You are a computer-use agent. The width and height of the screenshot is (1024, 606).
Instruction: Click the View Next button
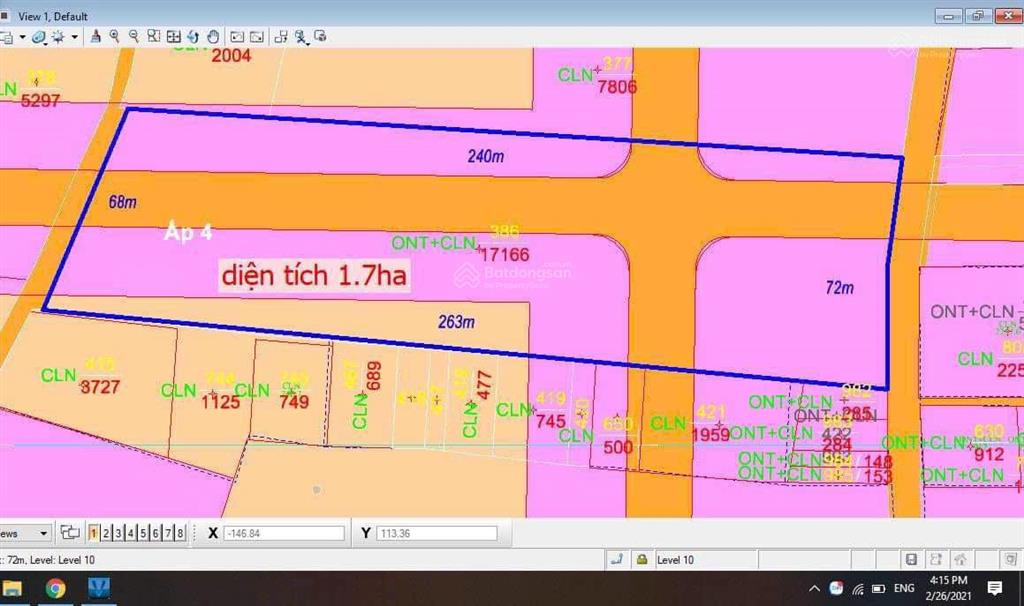258,36
